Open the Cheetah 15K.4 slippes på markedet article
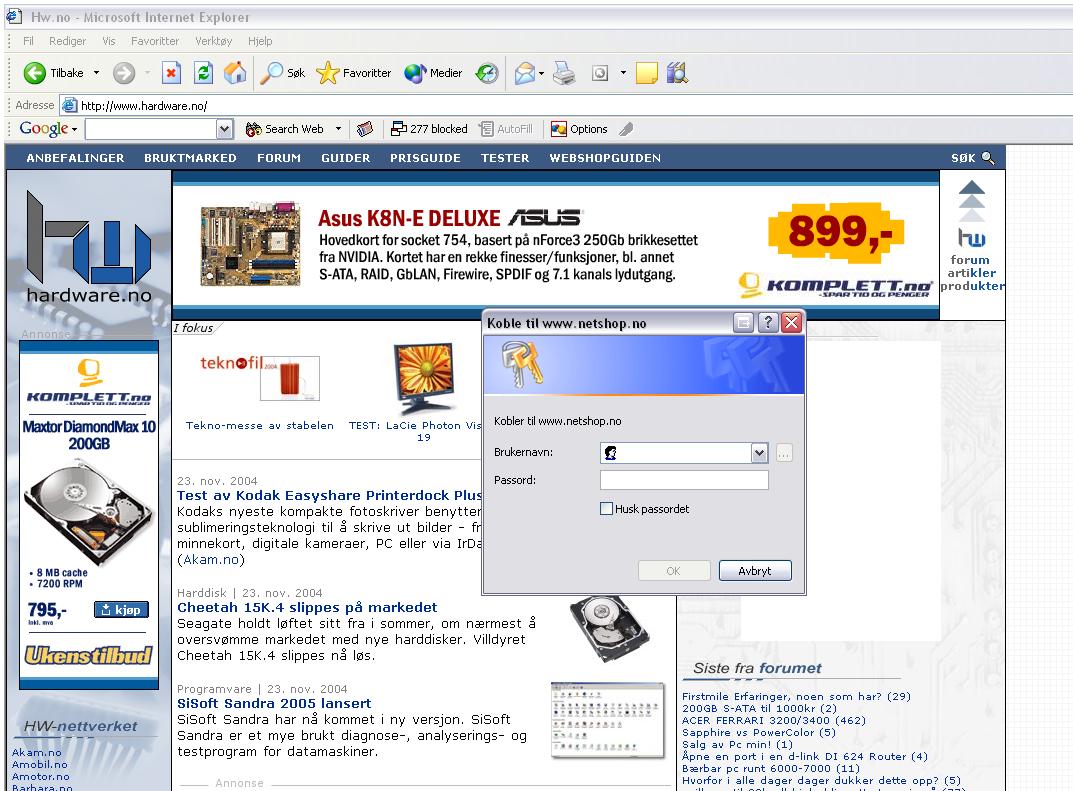1073x791 pixels. pos(307,608)
